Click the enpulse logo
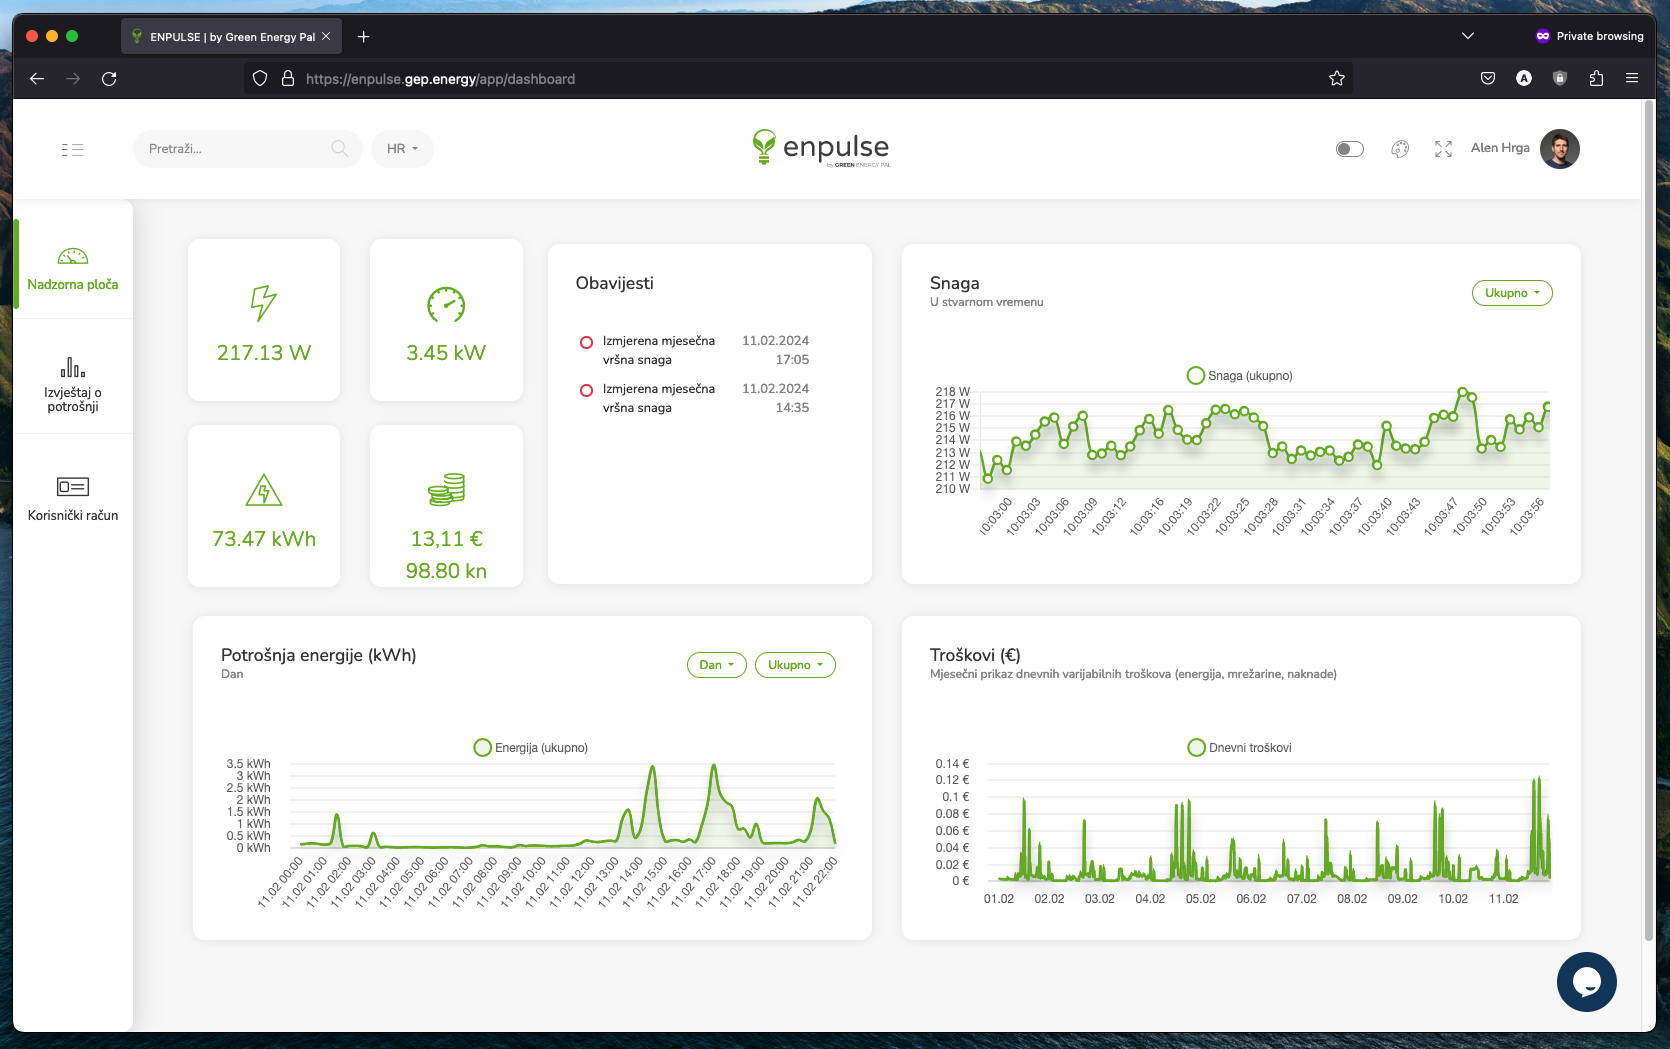The image size is (1670, 1049). [820, 148]
